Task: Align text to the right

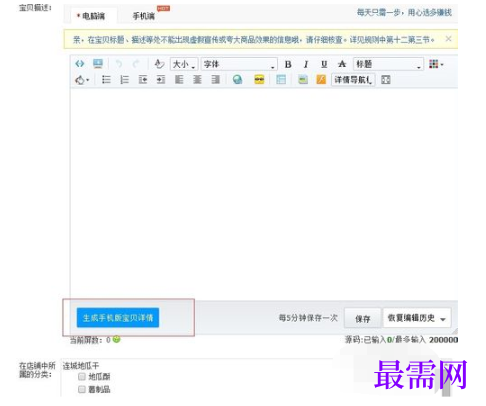Action: point(215,80)
